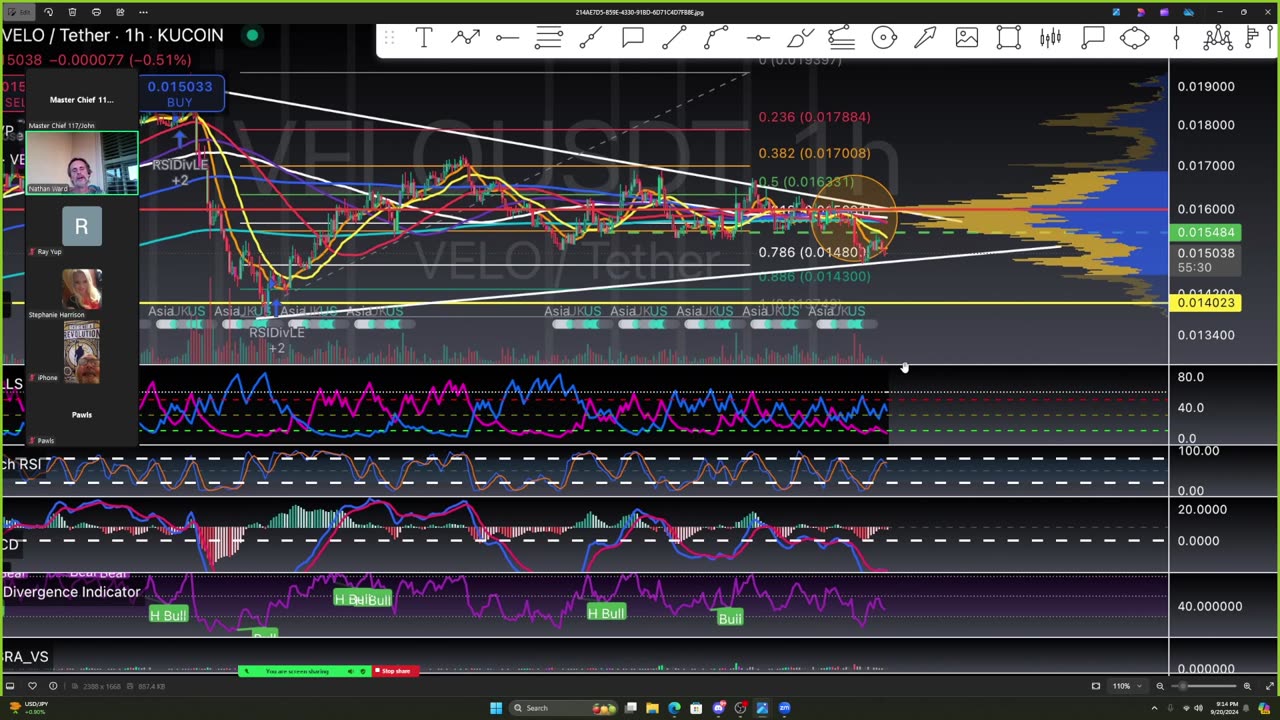Screen dimensions: 1280x720
Task: Click the fit to window icon
Action: 1096,686
